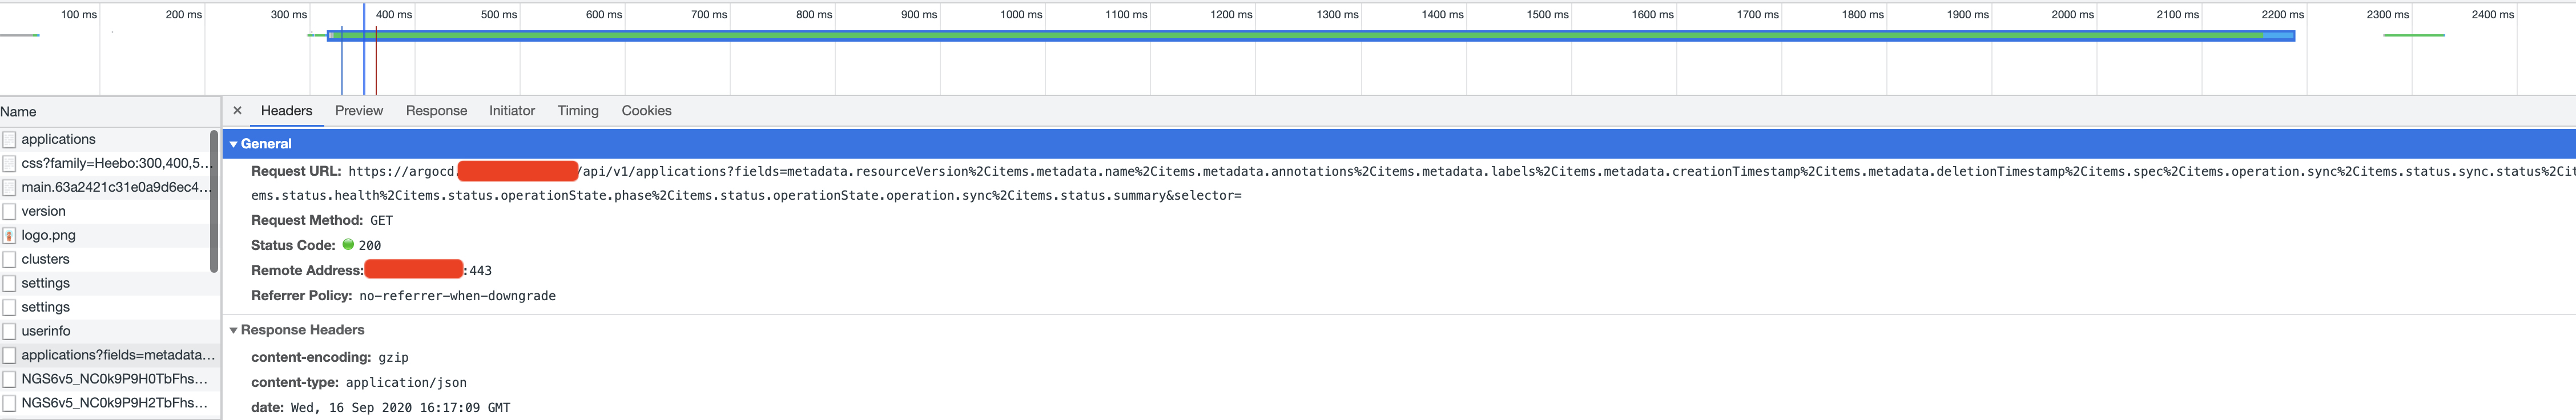The width and height of the screenshot is (2576, 420).
Task: Click the green request bar near 2300 ms
Action: (2414, 35)
